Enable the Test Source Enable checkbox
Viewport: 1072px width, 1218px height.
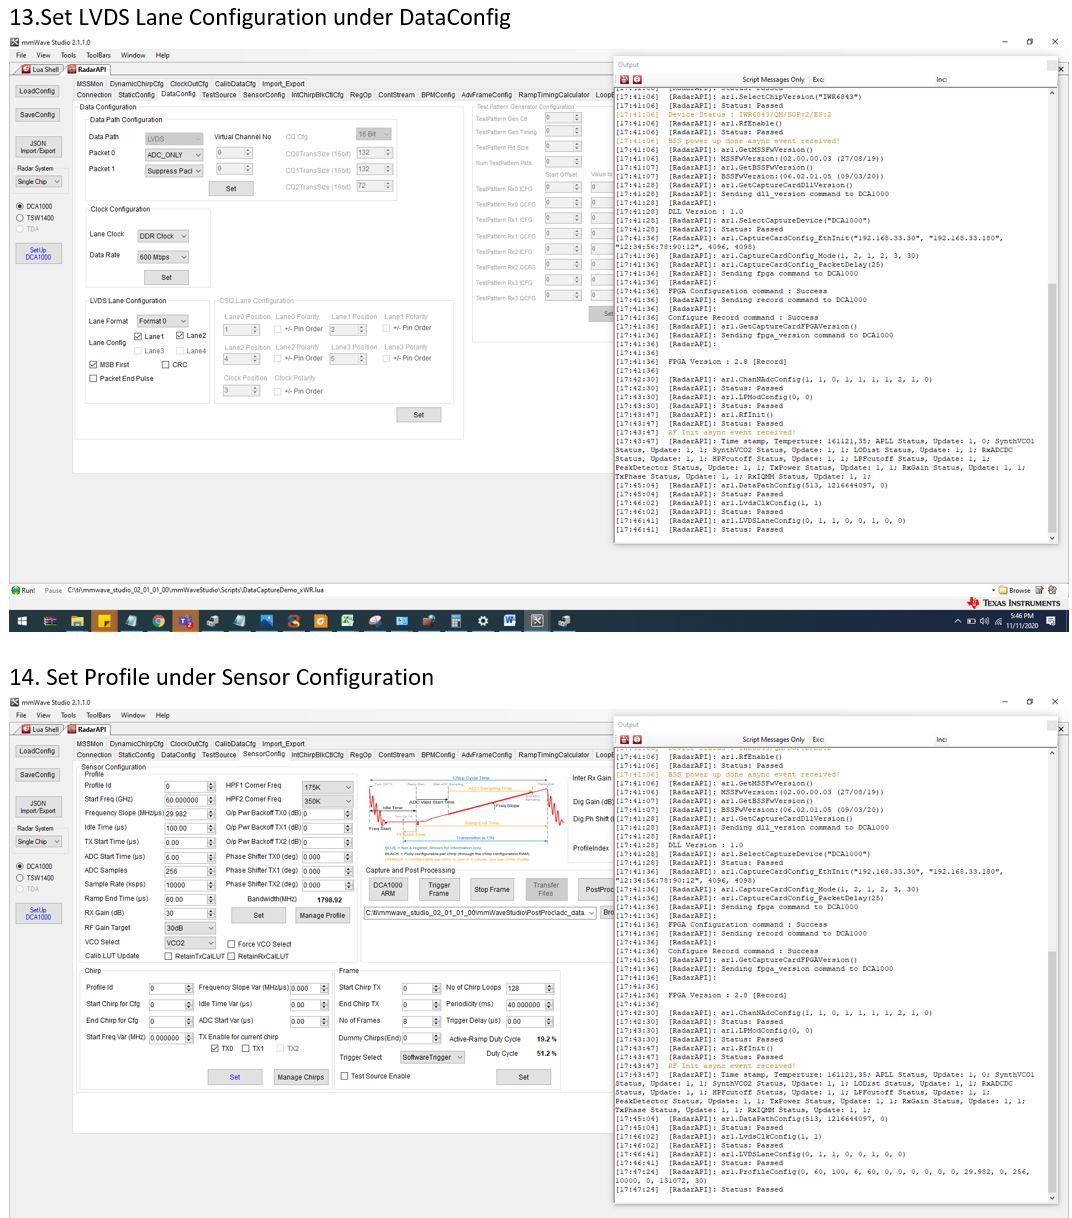(x=345, y=1076)
